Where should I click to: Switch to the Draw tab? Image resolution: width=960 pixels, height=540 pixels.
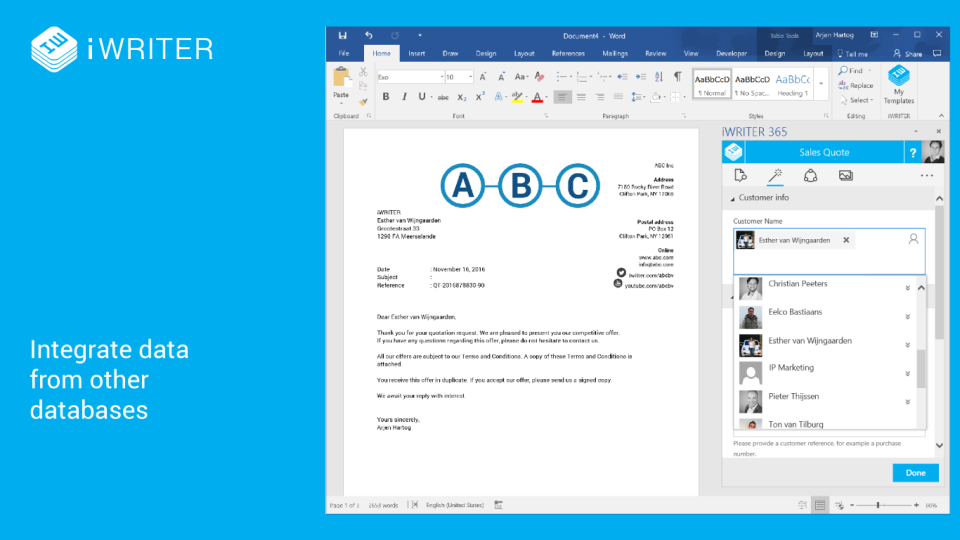[450, 54]
